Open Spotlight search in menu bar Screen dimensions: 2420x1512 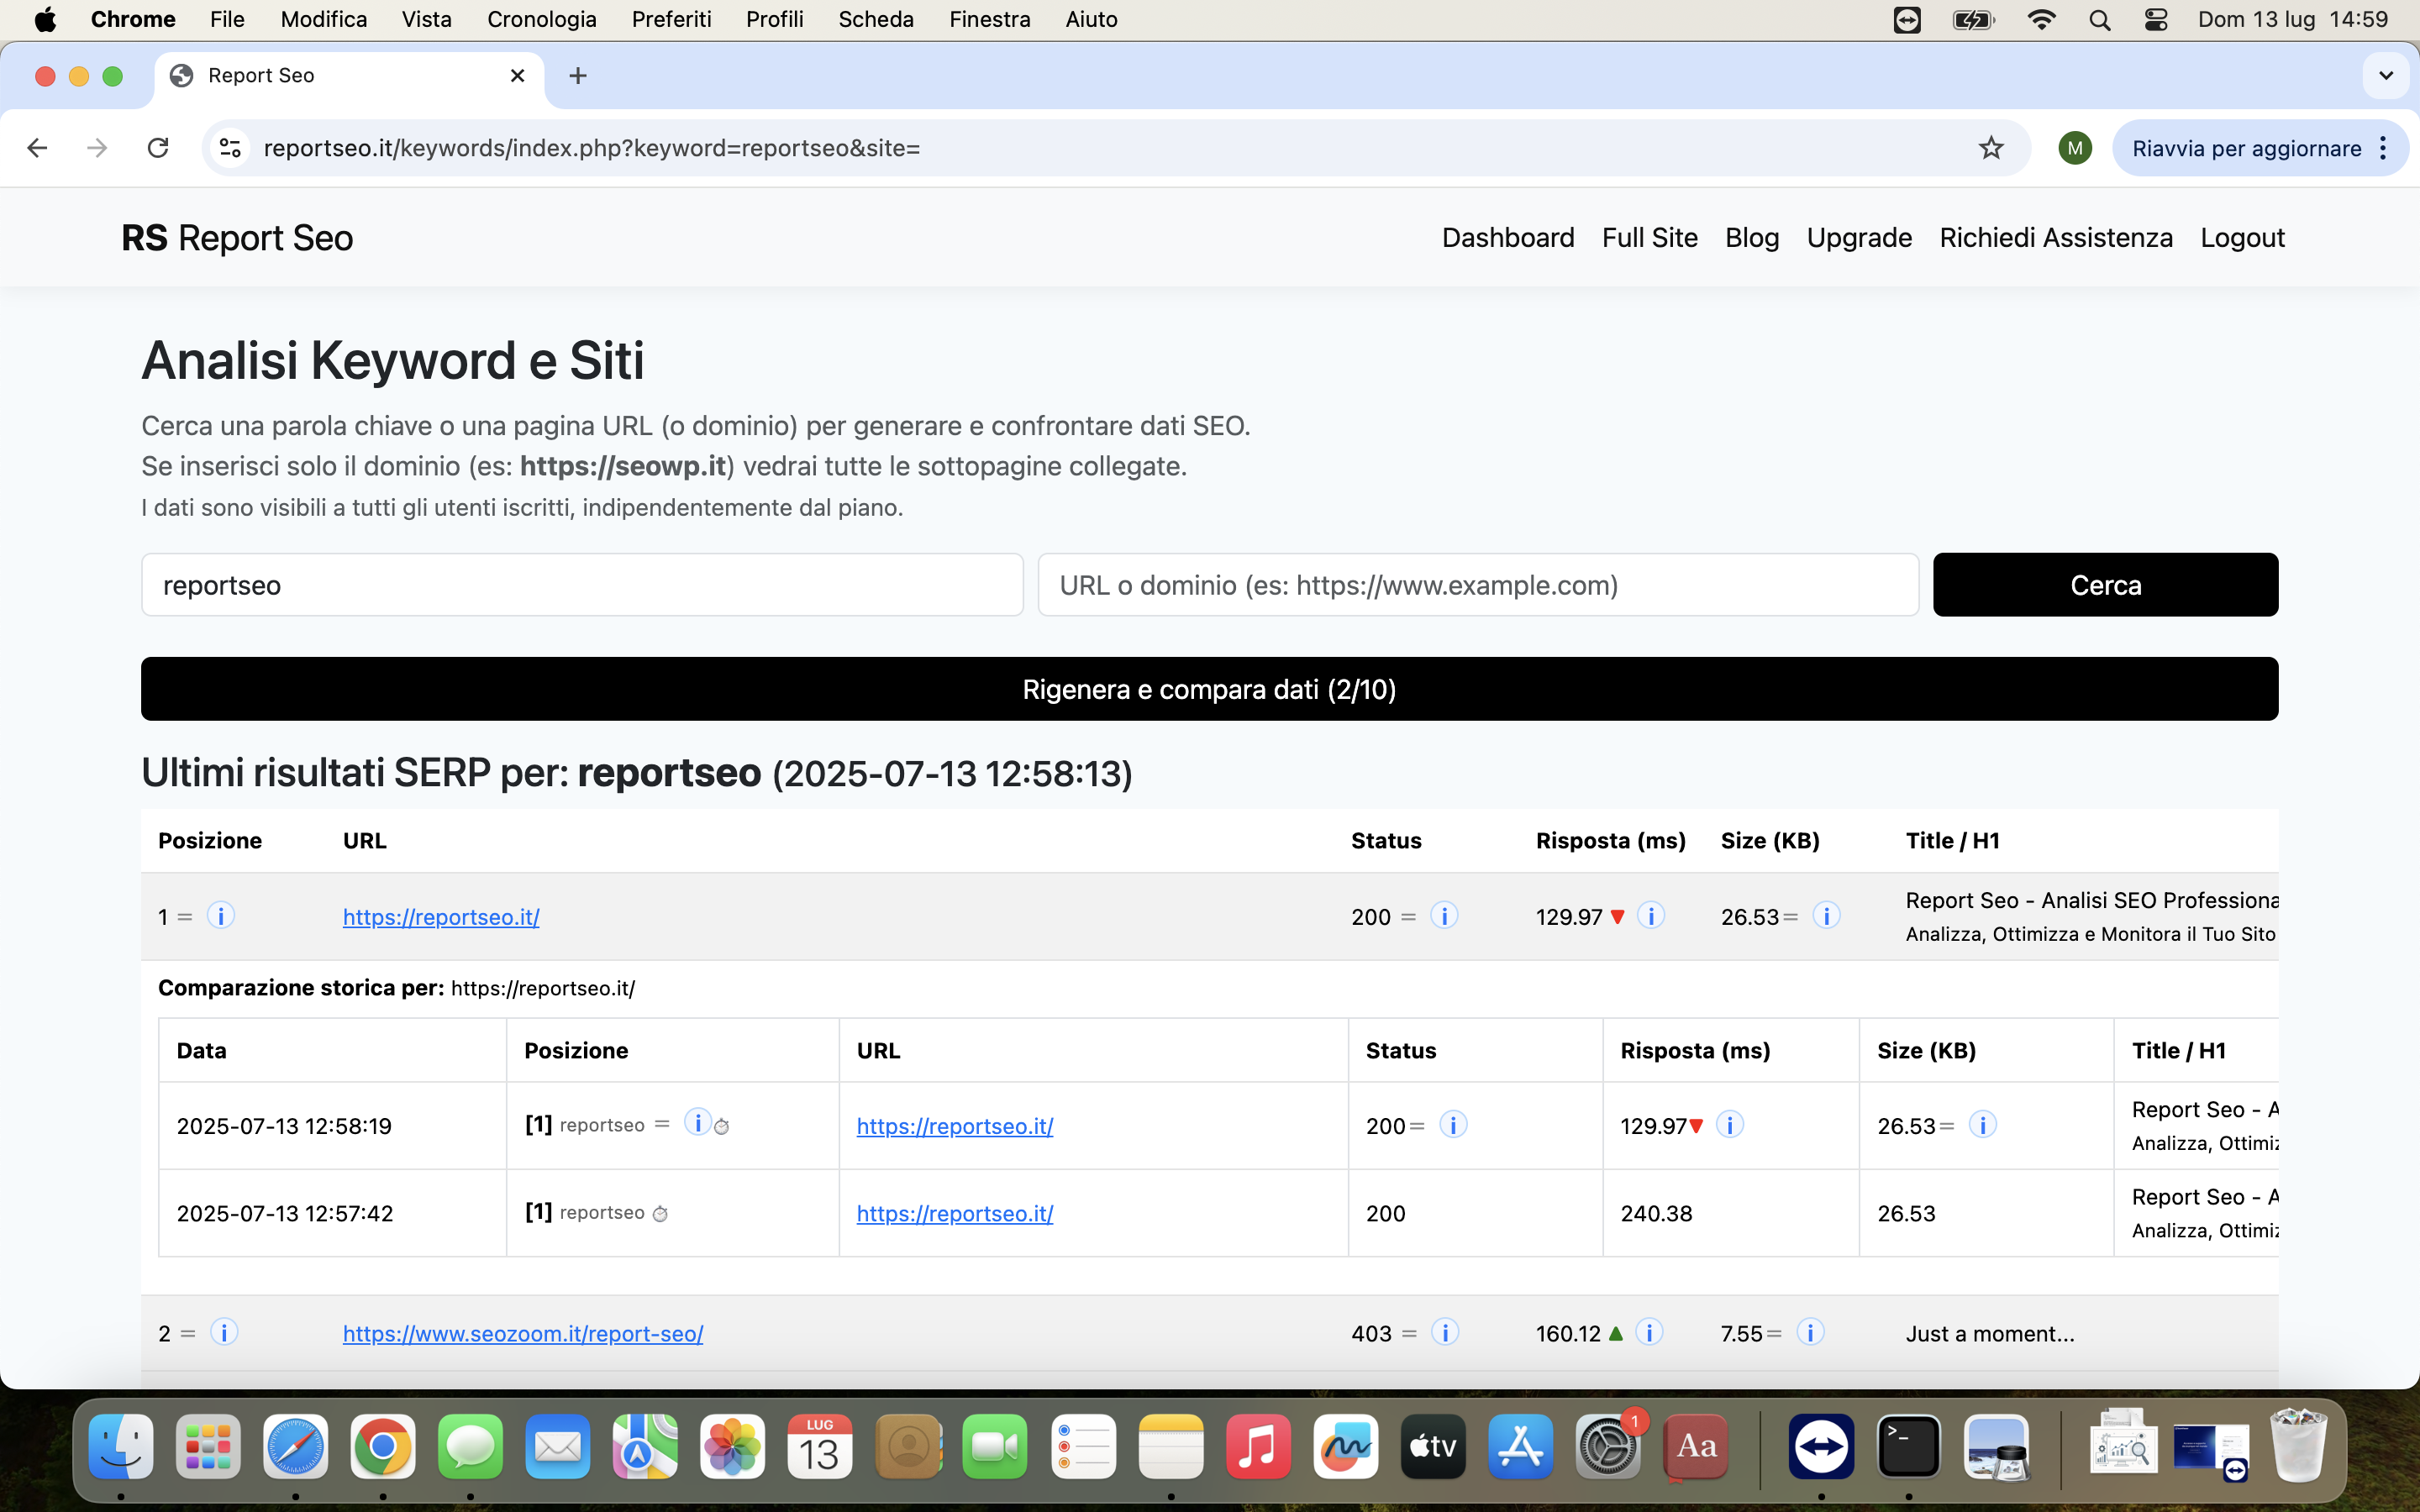[x=2099, y=20]
